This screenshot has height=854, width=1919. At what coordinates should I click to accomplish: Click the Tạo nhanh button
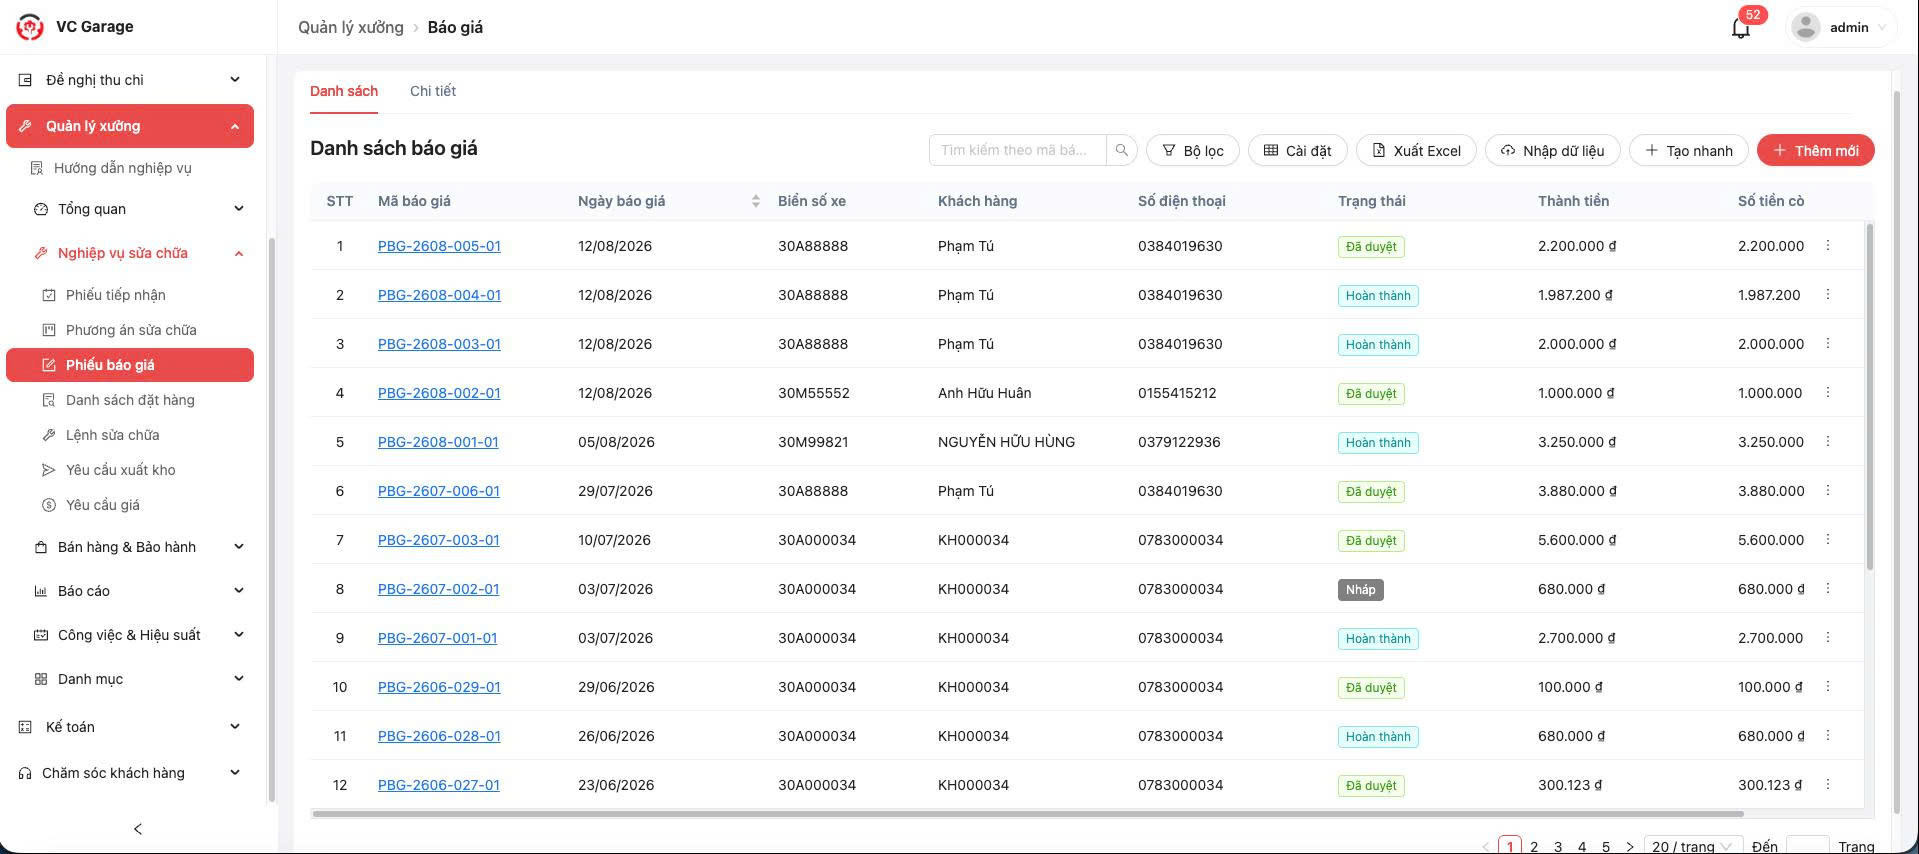[1689, 150]
